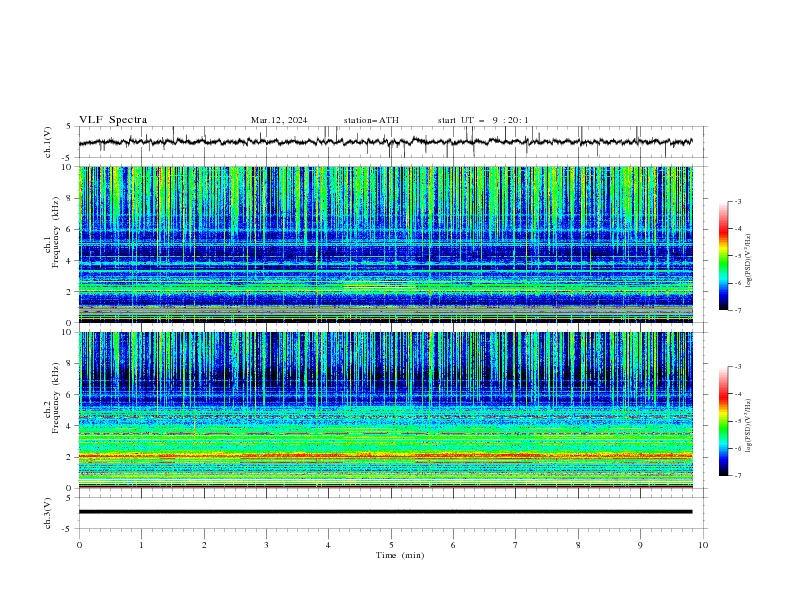Click the "5" tick on ch.3(V) axis
Image resolution: width=792 pixels, height=612 pixels.
pyautogui.click(x=69, y=497)
